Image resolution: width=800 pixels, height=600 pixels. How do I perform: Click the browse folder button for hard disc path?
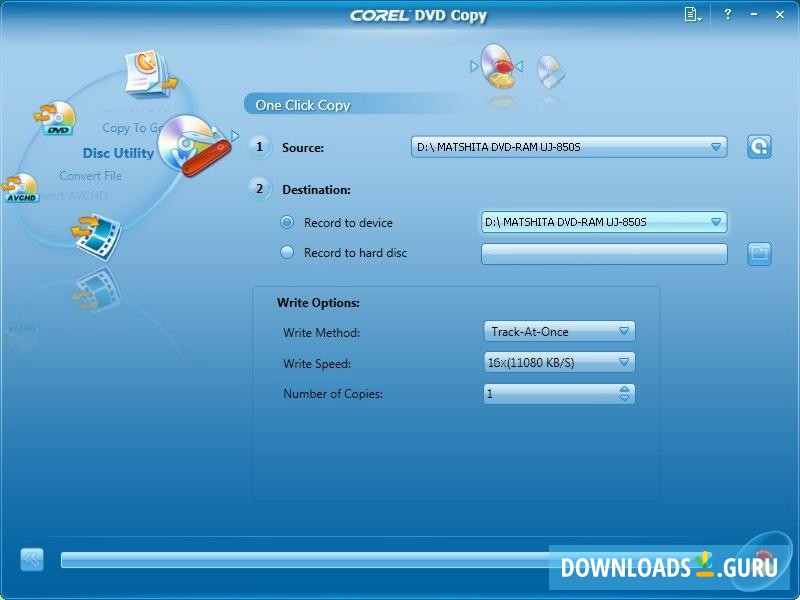click(761, 253)
